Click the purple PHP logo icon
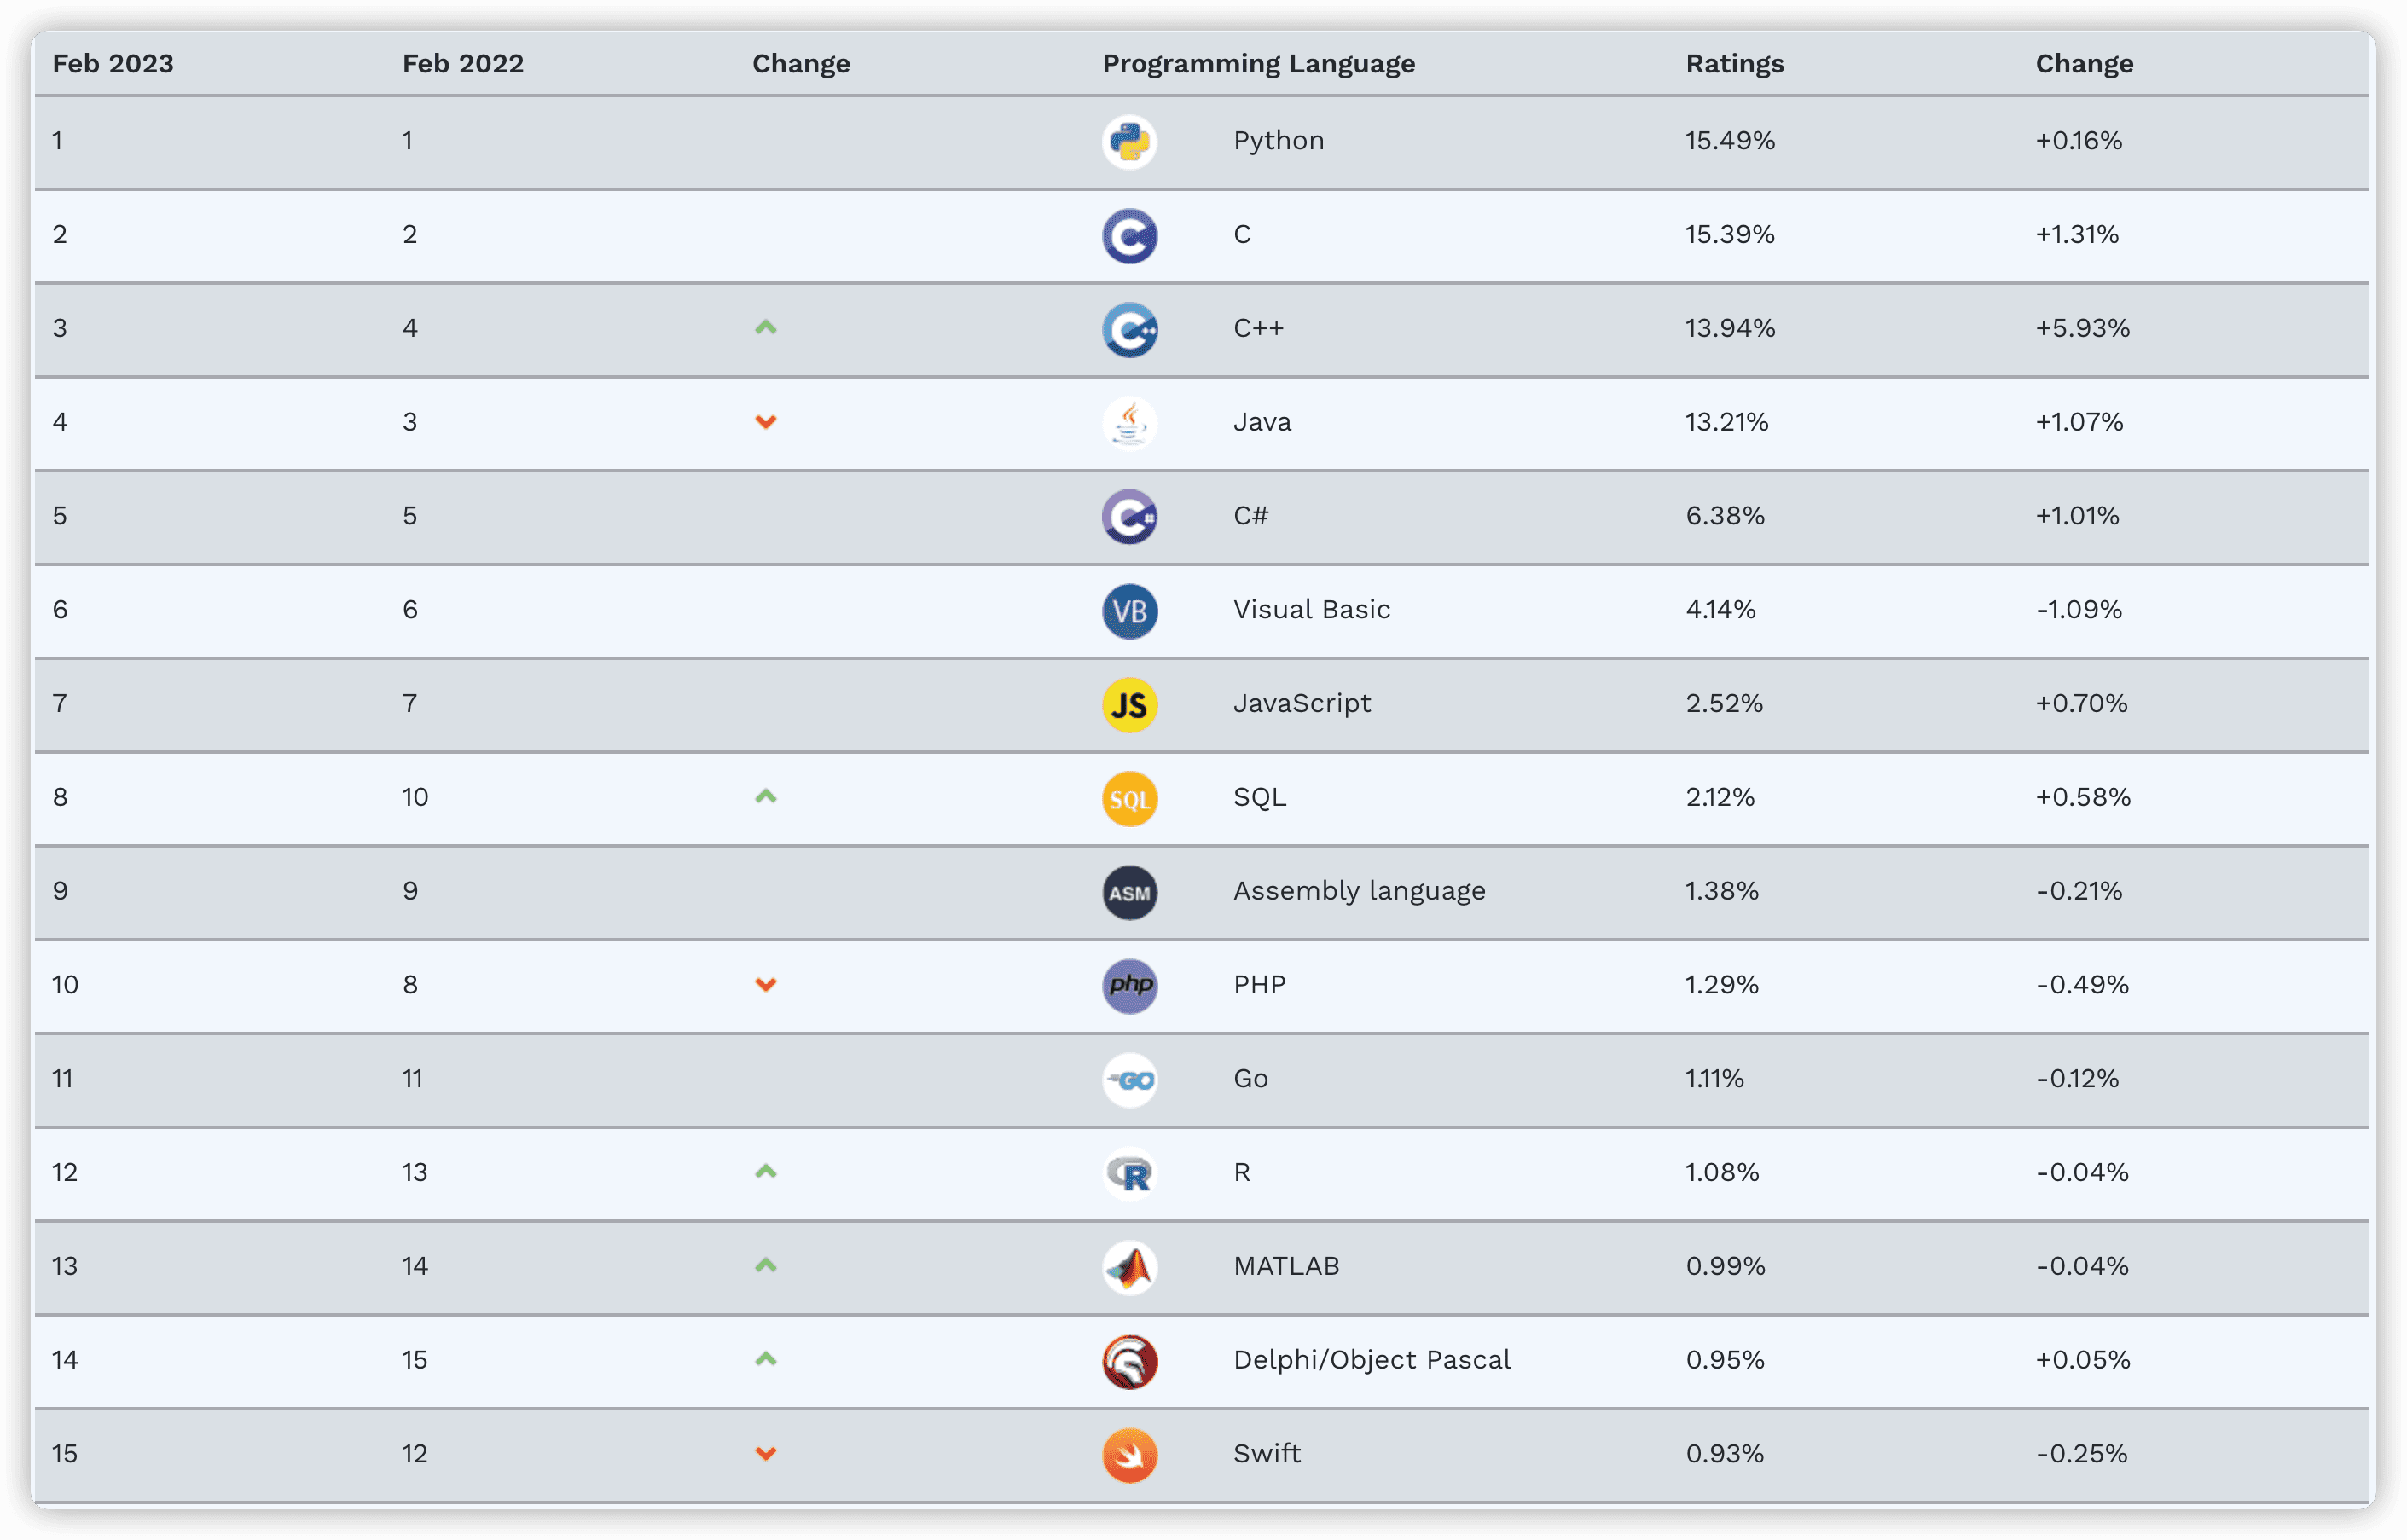Screen dimensions: 2407x1540 [1129, 986]
